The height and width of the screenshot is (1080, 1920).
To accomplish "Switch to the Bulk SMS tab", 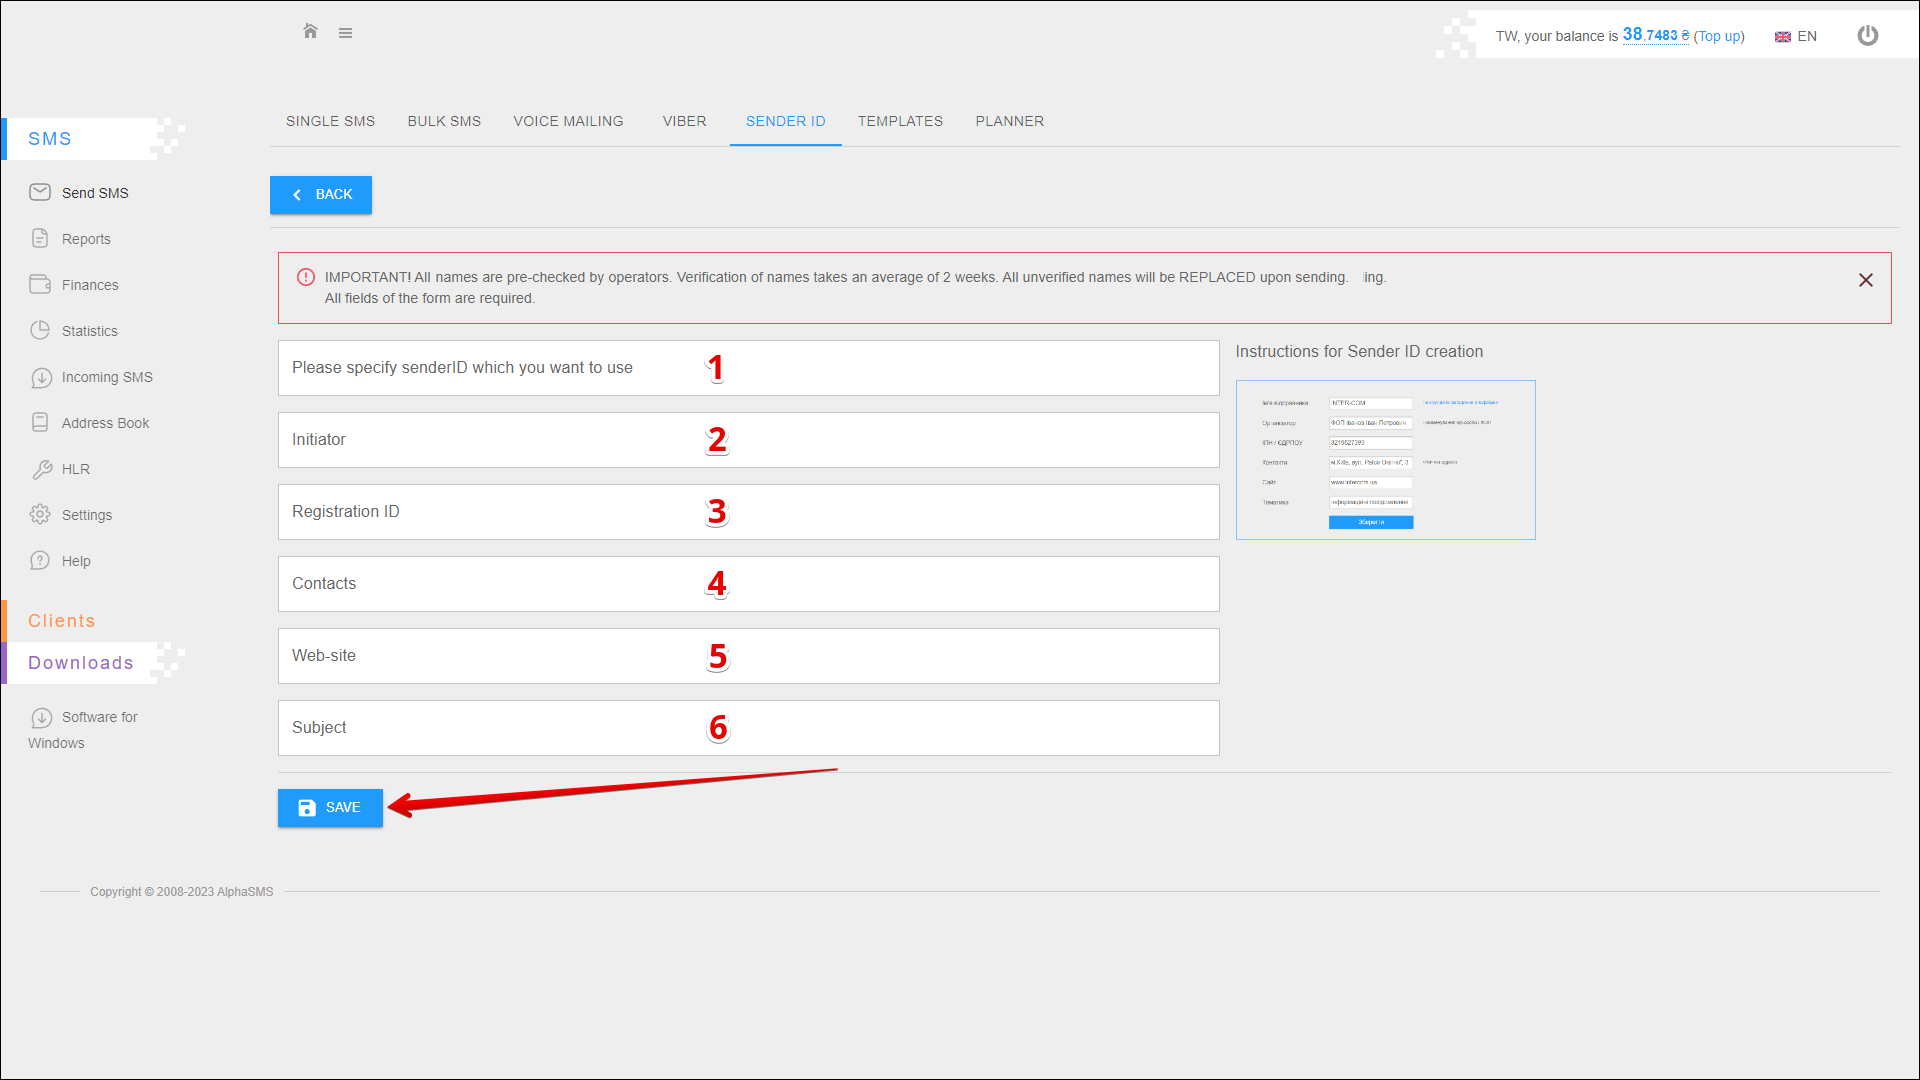I will tap(444, 121).
